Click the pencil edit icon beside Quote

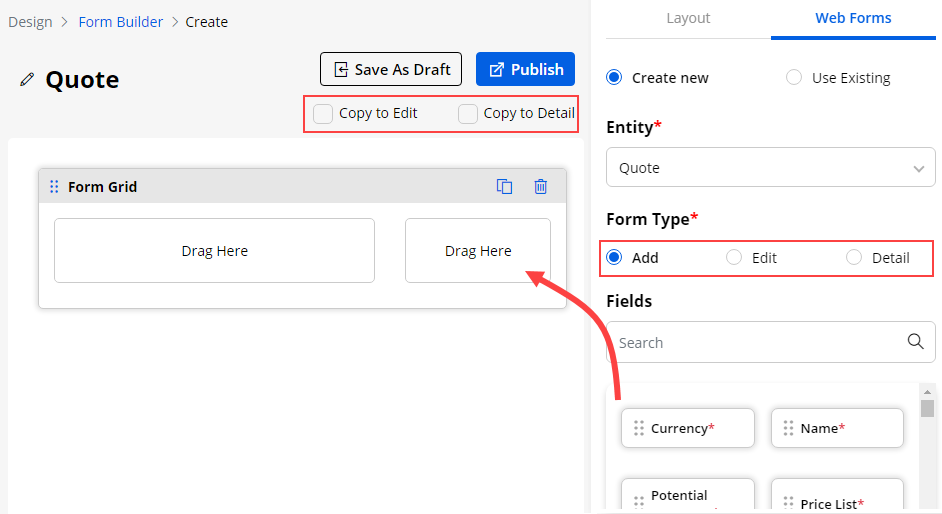click(x=27, y=80)
